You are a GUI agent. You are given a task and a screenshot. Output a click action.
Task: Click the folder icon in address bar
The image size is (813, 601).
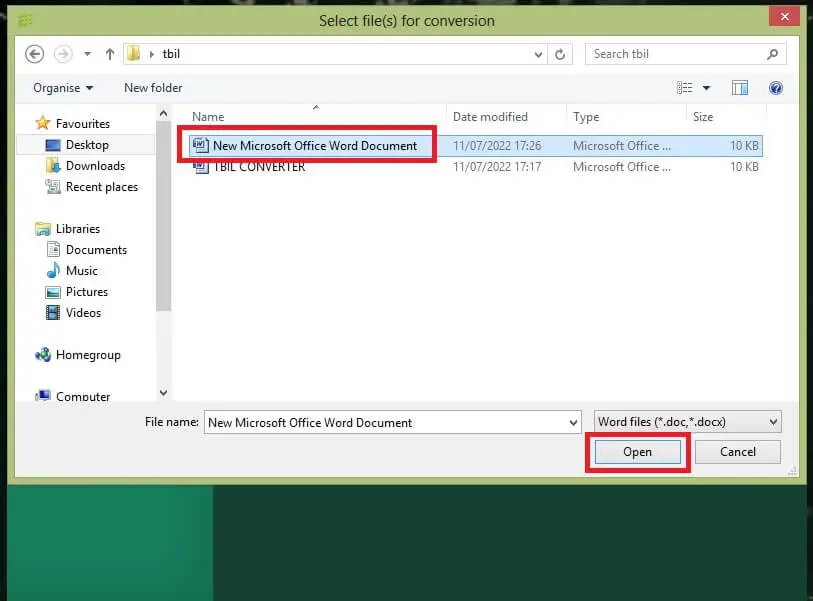pyautogui.click(x=134, y=53)
